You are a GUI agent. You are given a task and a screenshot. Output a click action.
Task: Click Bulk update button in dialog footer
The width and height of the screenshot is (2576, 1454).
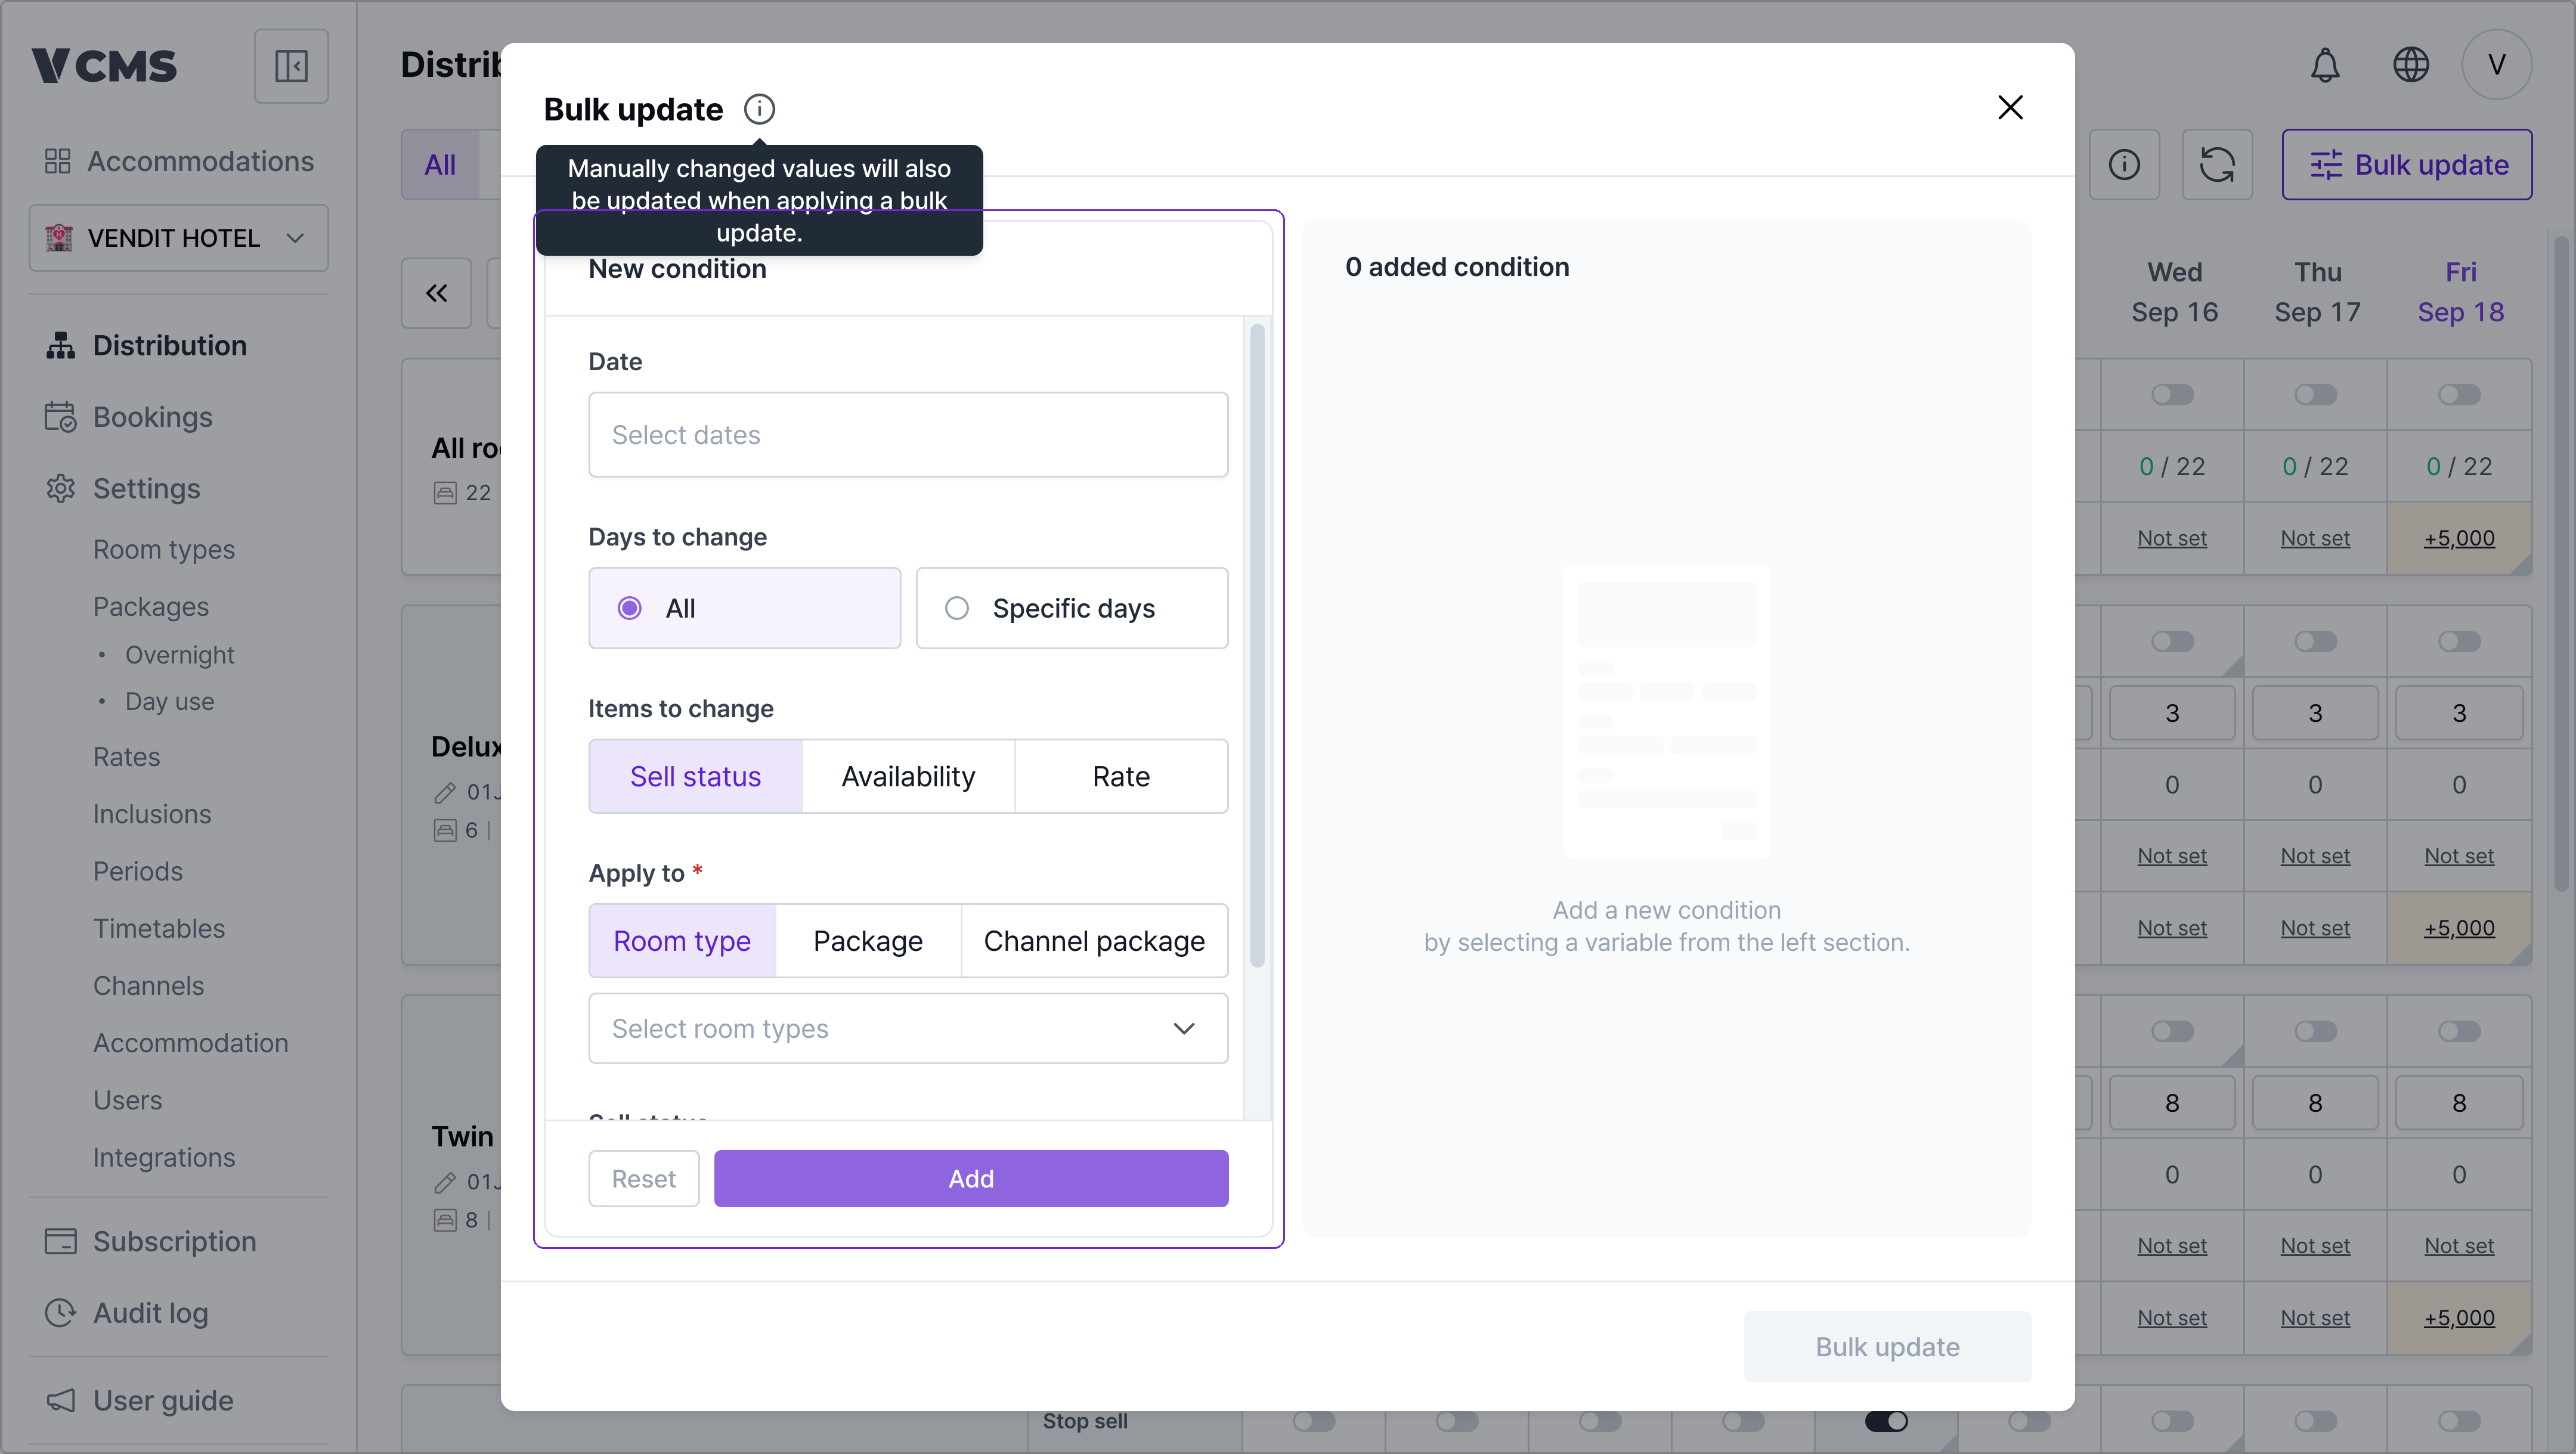pos(1887,1347)
